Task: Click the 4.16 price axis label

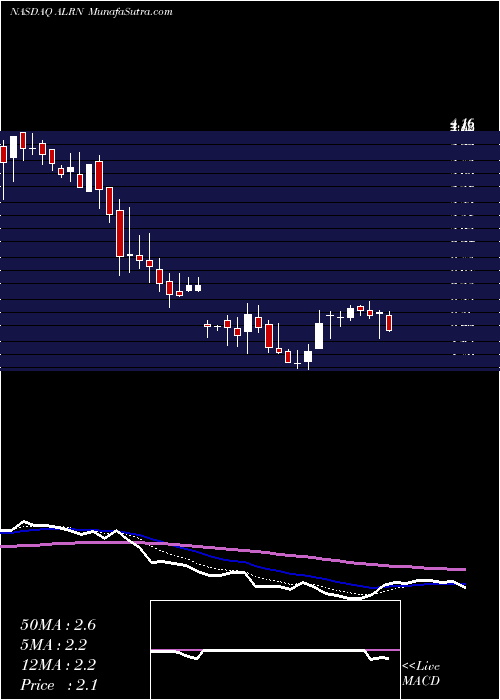Action: tap(462, 124)
